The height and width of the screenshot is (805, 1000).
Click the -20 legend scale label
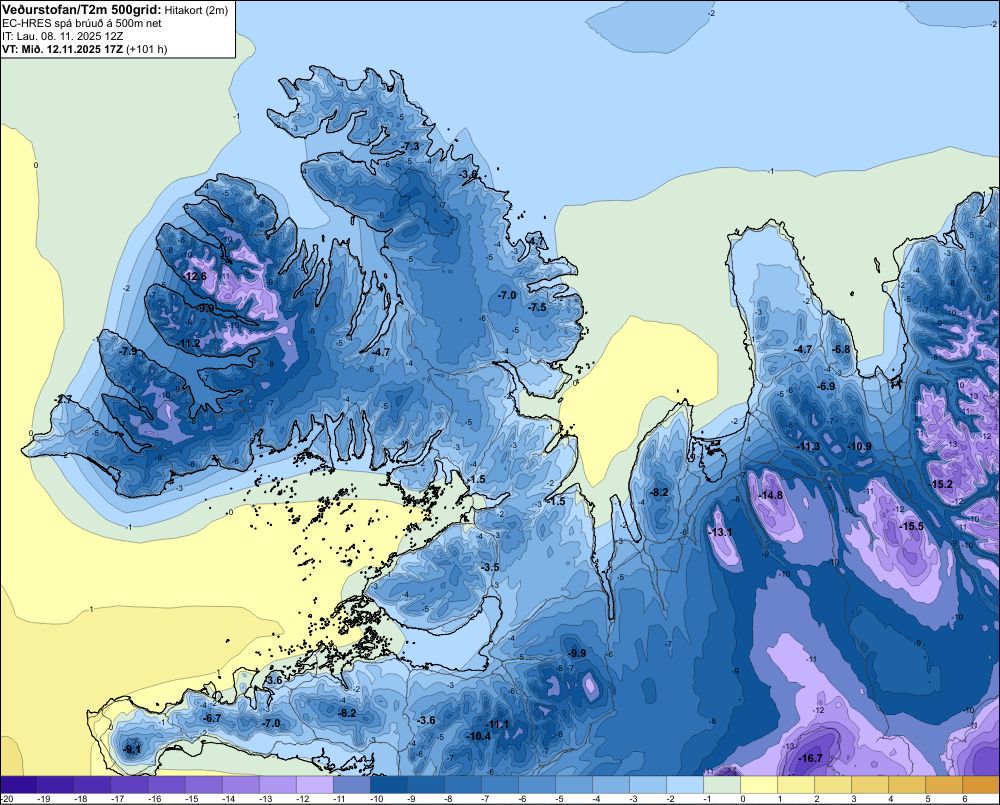pyautogui.click(x=7, y=799)
